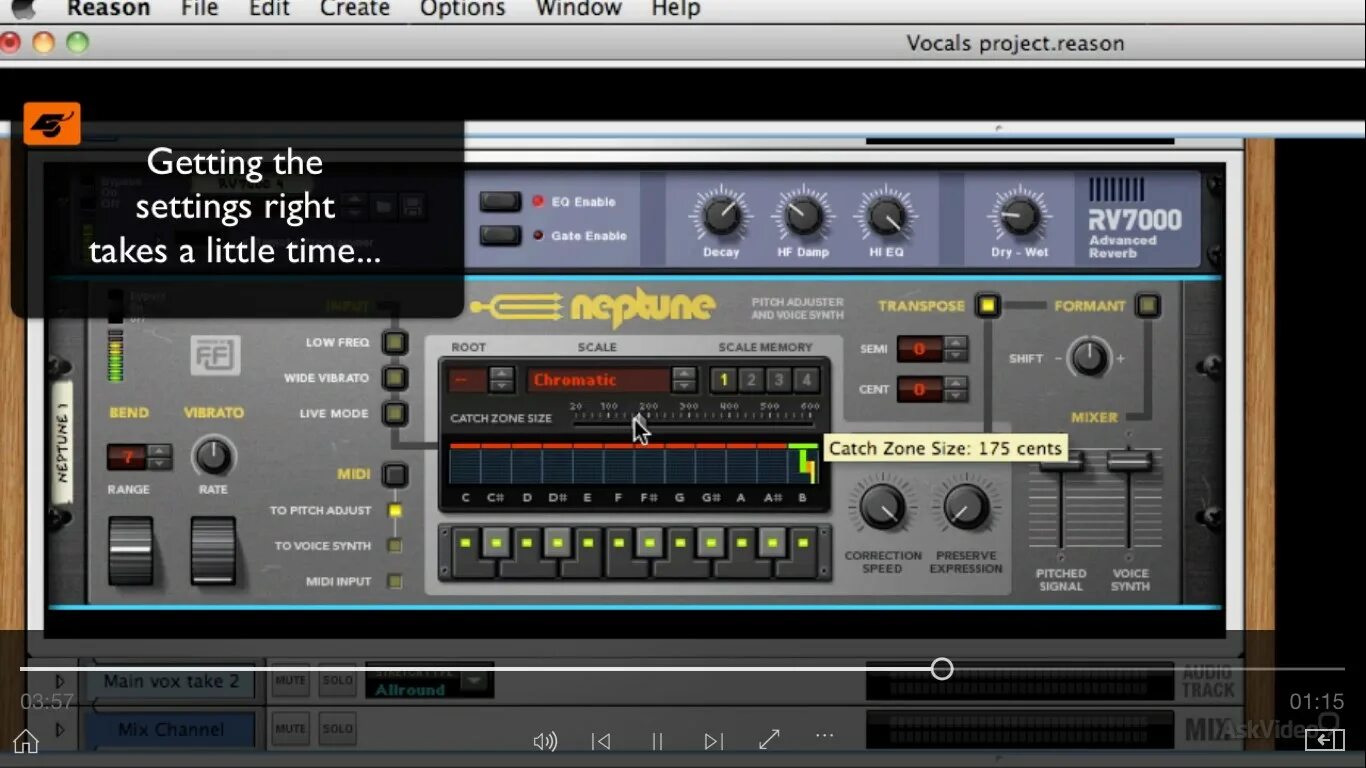Click the RV7000 HF Damp knob
This screenshot has height=768, width=1366.
(x=803, y=216)
